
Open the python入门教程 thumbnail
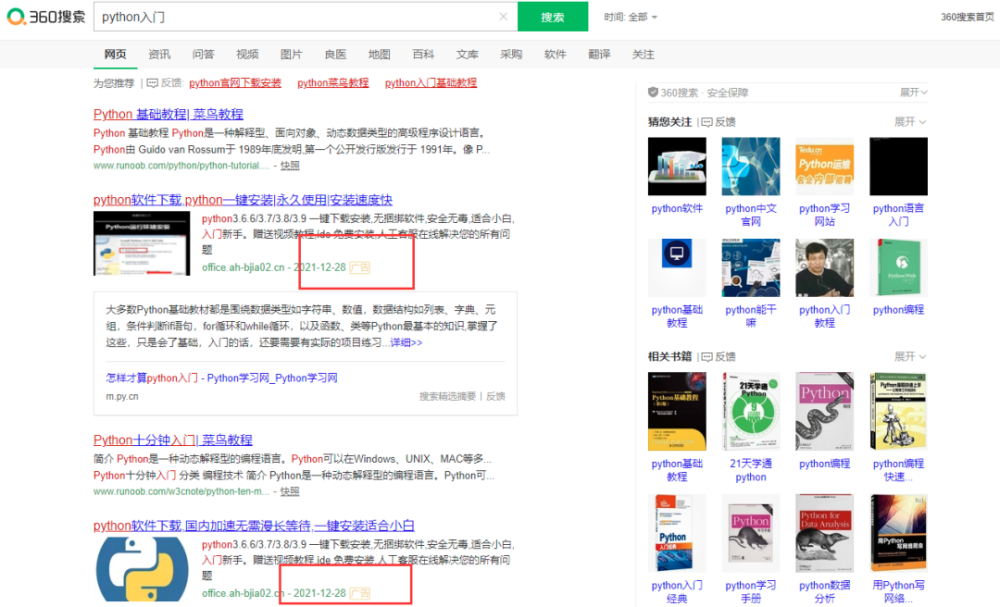tap(825, 268)
